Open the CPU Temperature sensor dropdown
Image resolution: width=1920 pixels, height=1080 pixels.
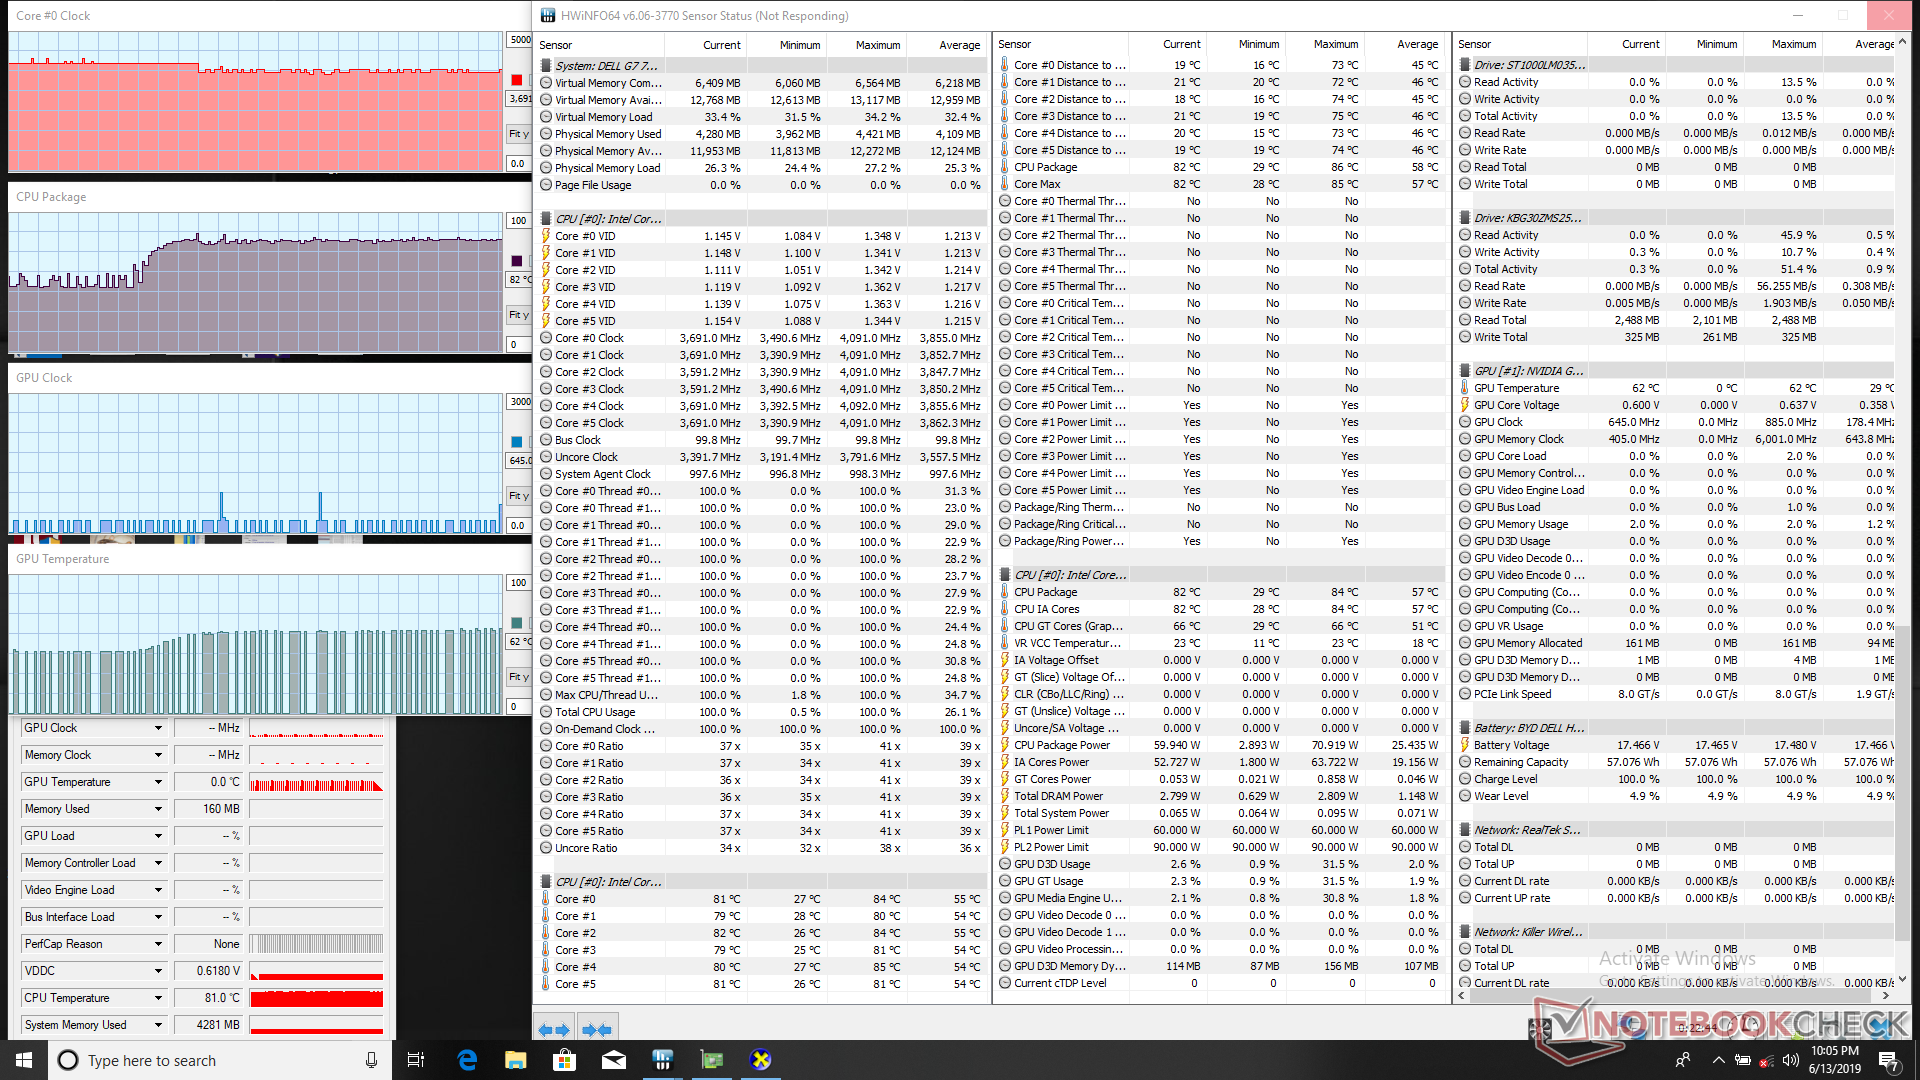pyautogui.click(x=158, y=998)
